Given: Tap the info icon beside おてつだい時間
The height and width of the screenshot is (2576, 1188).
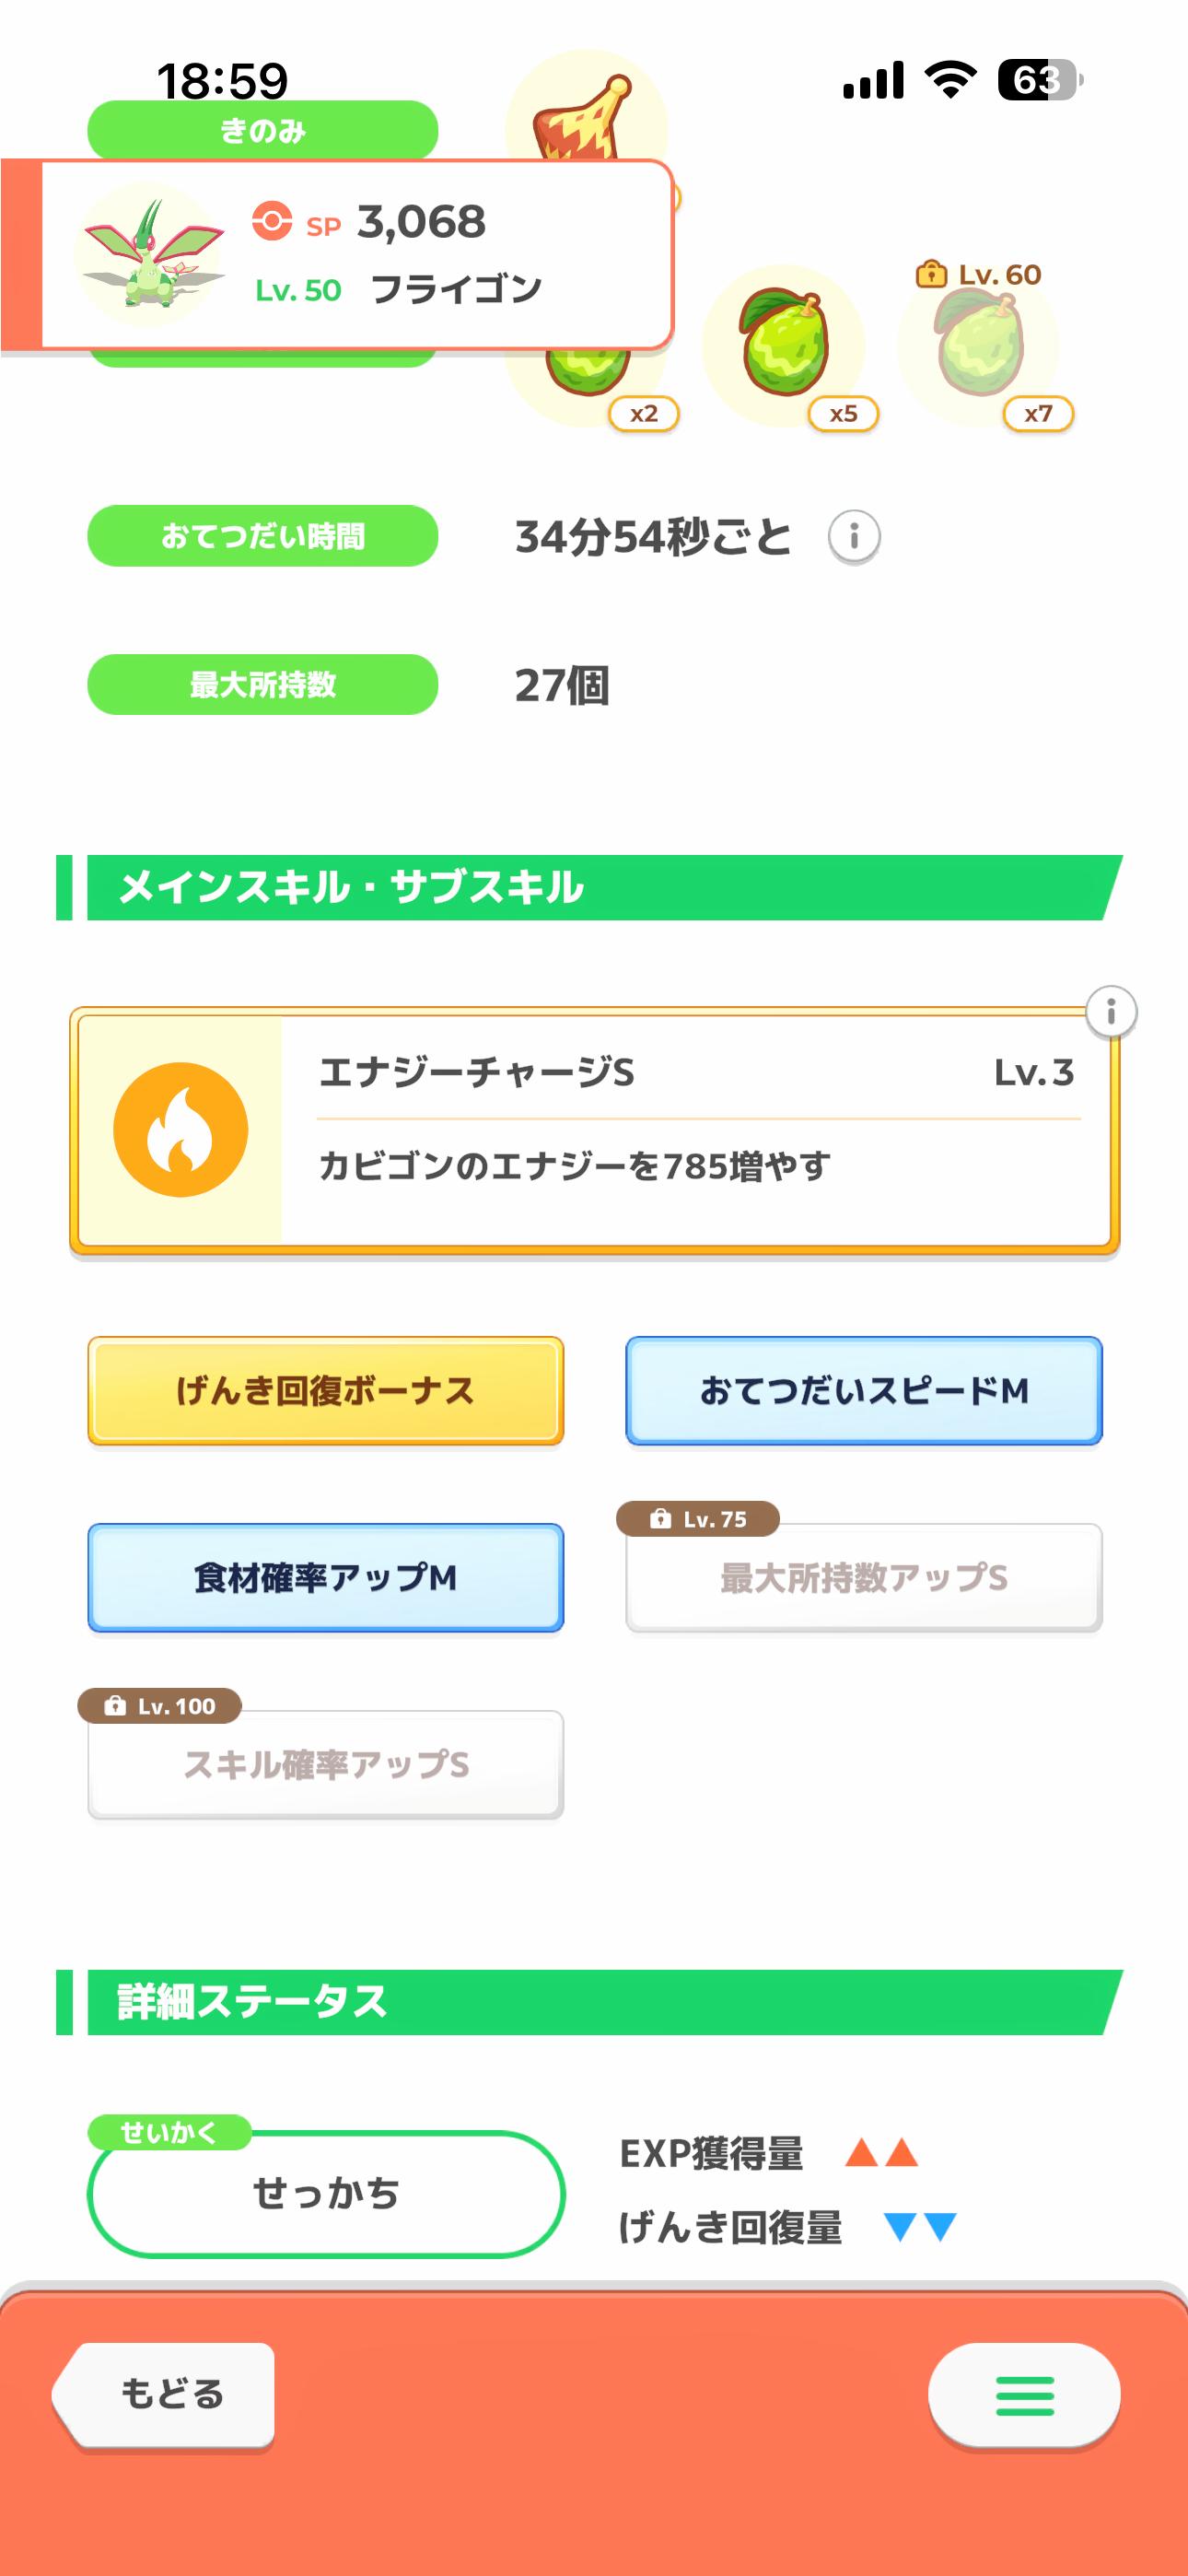Looking at the screenshot, I should click(853, 537).
